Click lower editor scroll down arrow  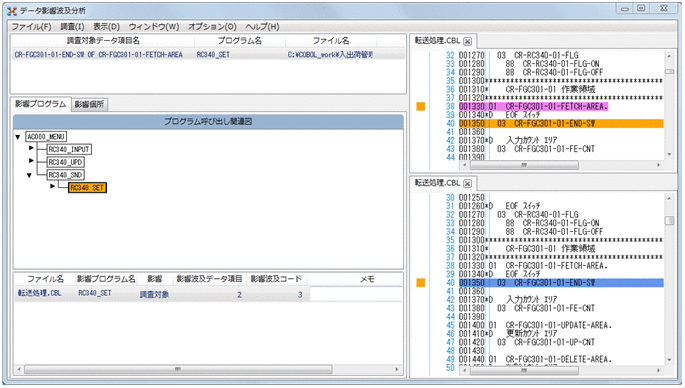(669, 360)
